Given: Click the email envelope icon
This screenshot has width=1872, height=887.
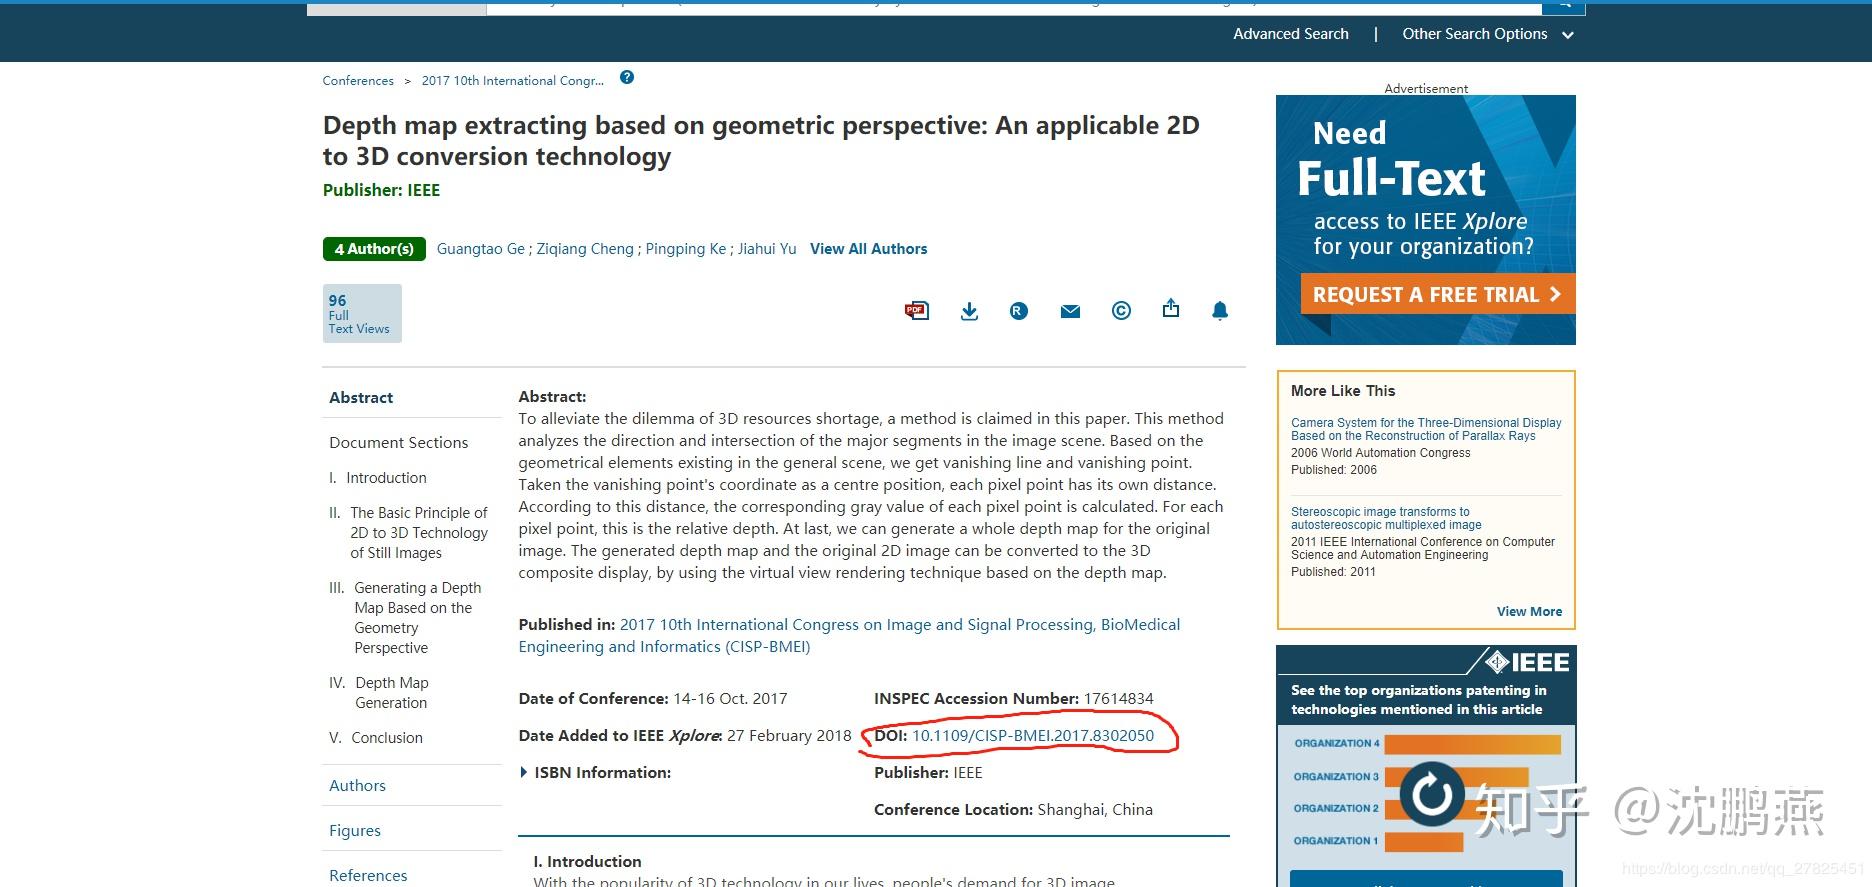Looking at the screenshot, I should click(1070, 311).
